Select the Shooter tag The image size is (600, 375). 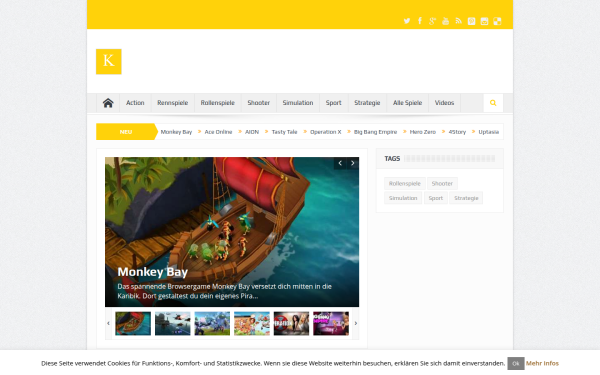point(442,183)
